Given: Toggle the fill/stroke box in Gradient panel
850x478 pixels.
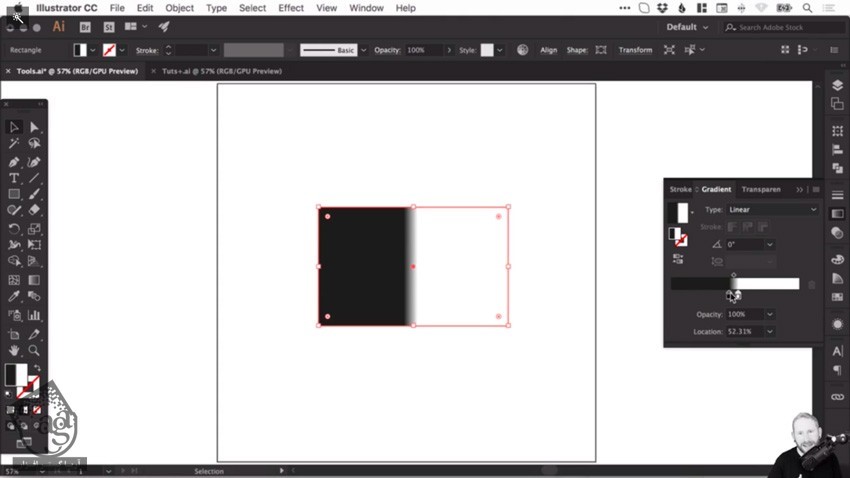Looking at the screenshot, I should pyautogui.click(x=678, y=237).
